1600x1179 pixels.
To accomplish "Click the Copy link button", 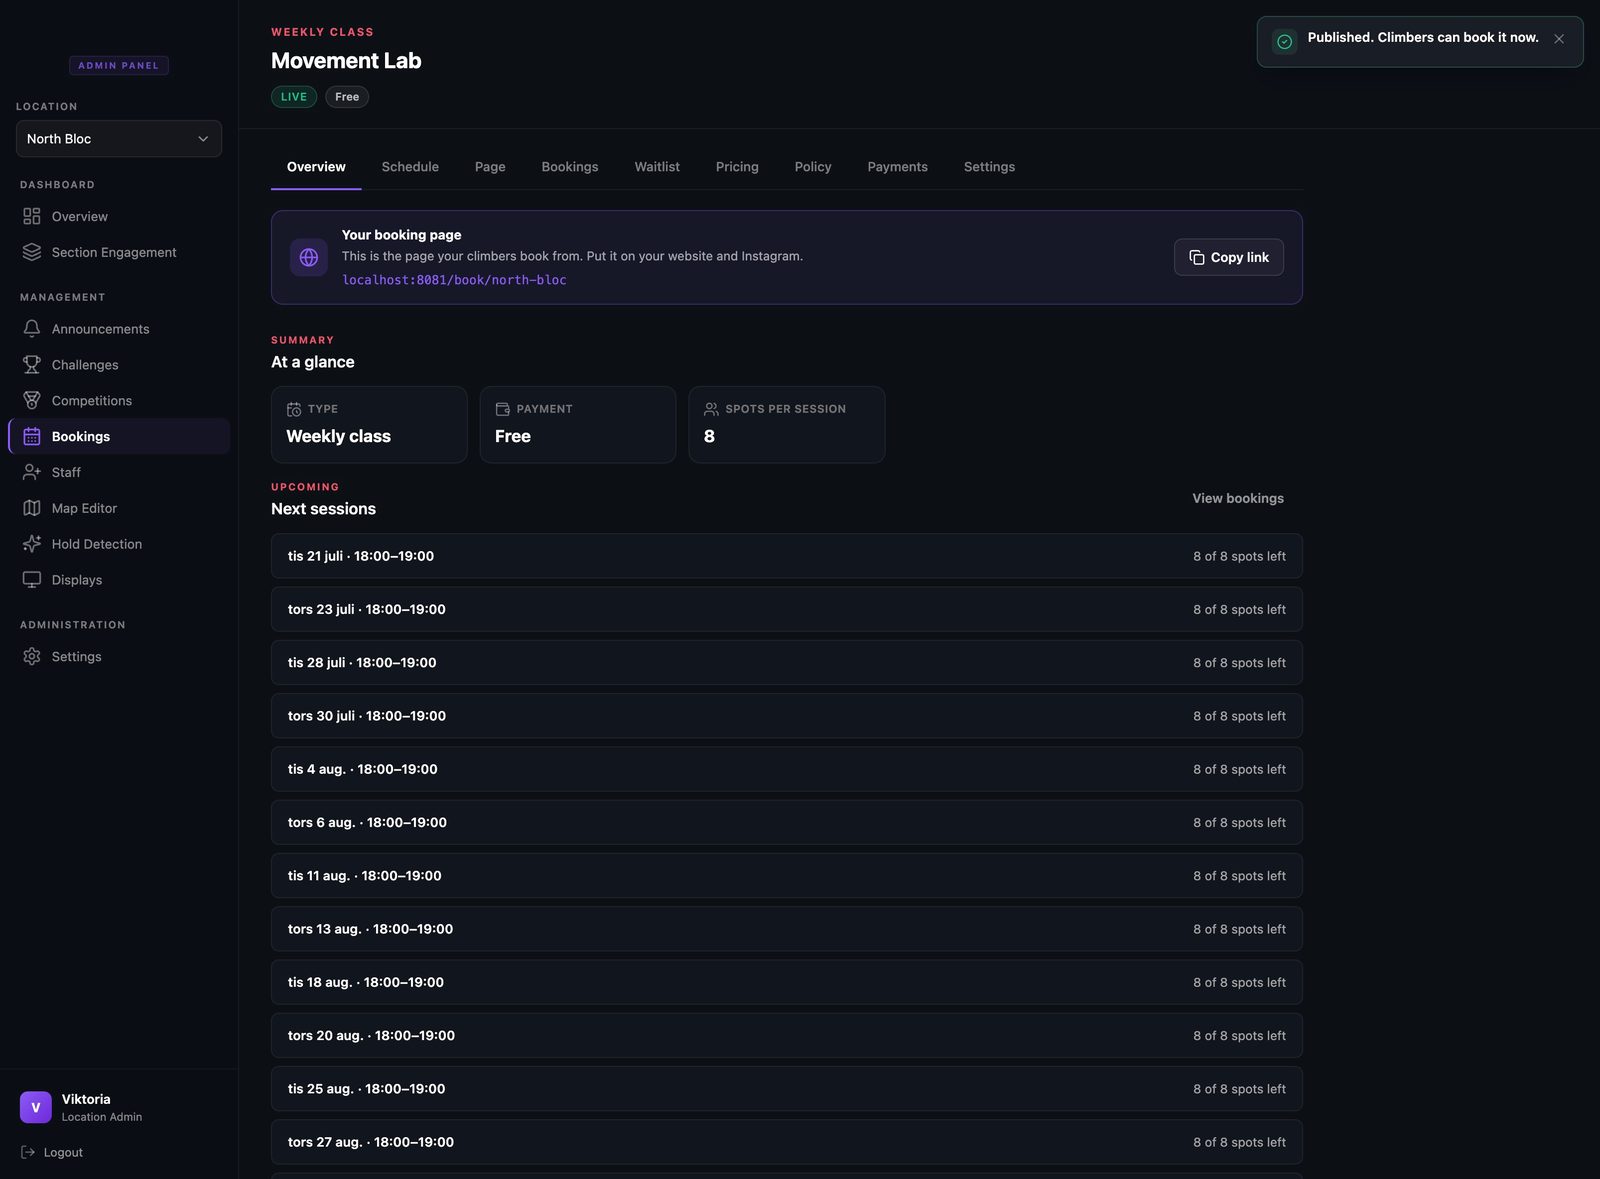I will tap(1229, 257).
